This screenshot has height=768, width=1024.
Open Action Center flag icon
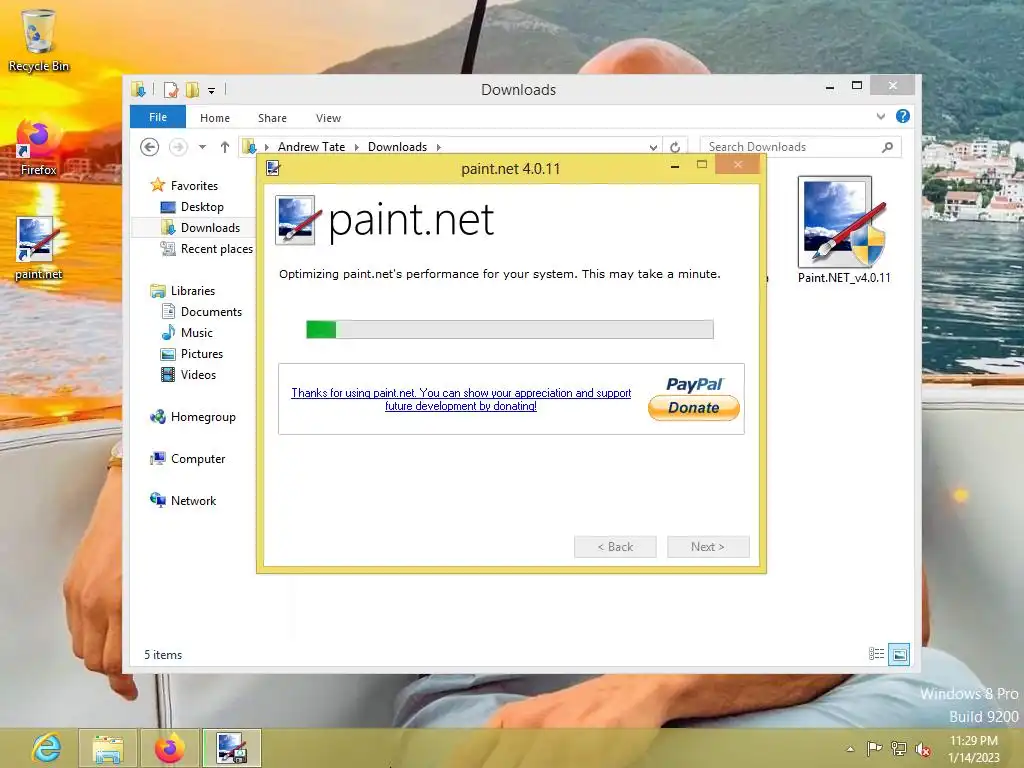tap(874, 748)
